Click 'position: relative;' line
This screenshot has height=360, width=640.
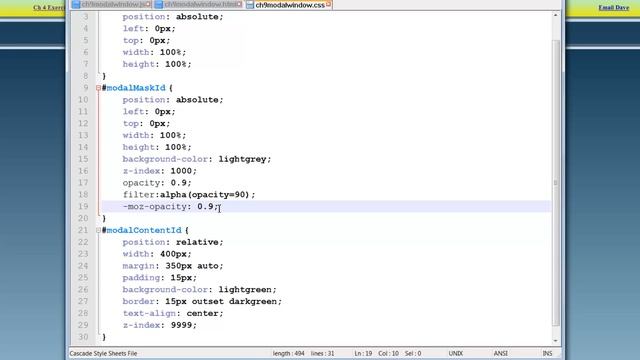point(173,242)
